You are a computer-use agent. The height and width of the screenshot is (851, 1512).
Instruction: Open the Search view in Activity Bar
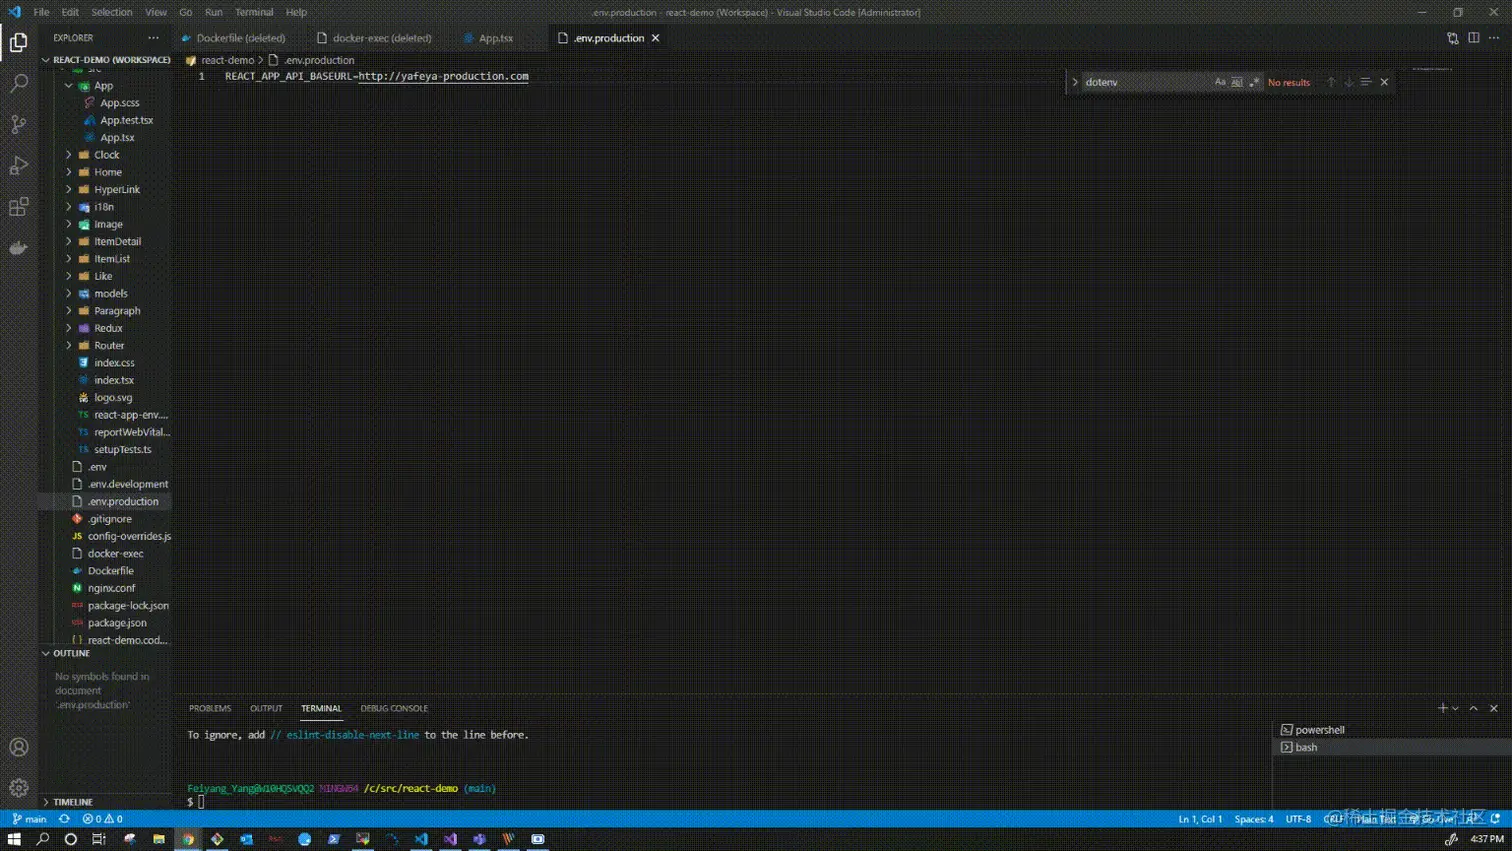18,84
